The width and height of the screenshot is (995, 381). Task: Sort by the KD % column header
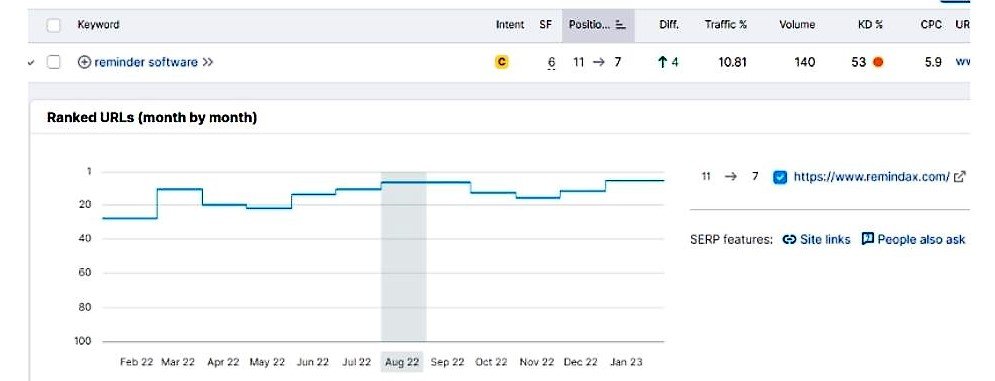click(x=870, y=25)
